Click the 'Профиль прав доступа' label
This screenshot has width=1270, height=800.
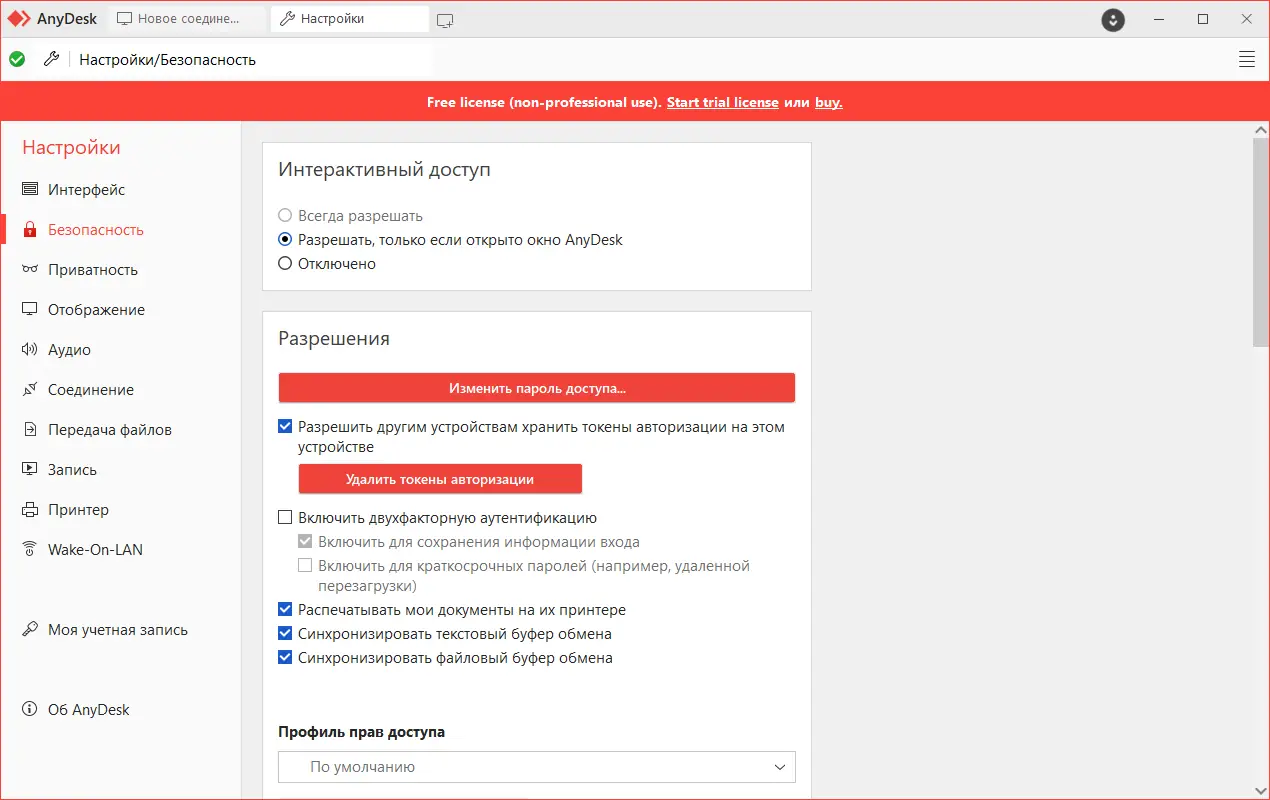362,732
